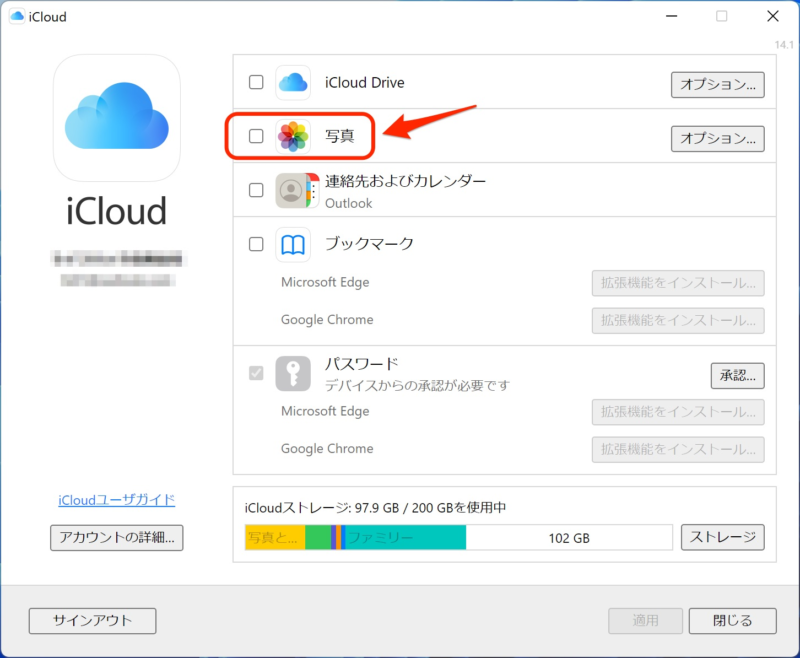The height and width of the screenshot is (658, 800).
Task: Click teal ファミリー storage segment
Action: click(406, 538)
